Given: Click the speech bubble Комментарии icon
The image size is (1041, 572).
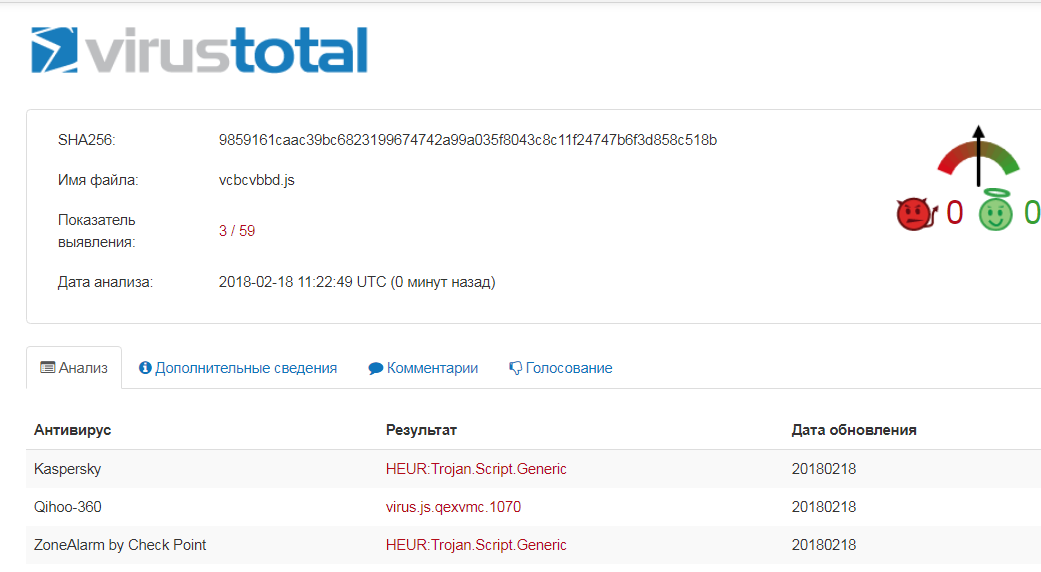Looking at the screenshot, I should tap(376, 368).
